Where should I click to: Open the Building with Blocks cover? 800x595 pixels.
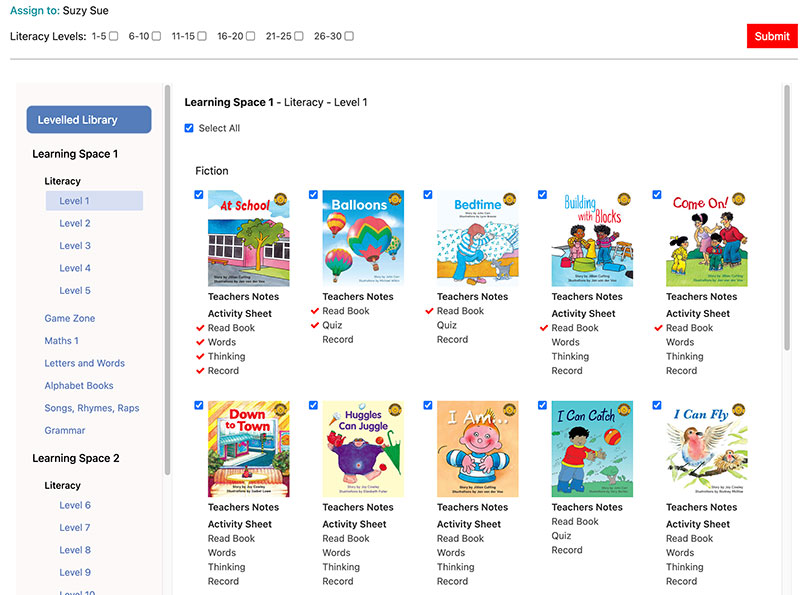click(592, 239)
